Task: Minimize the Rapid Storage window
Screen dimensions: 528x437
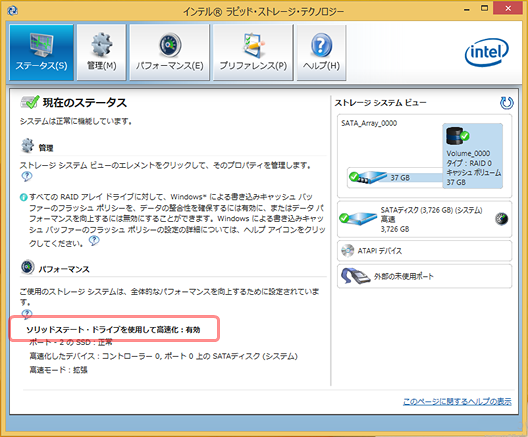Action: pyautogui.click(x=467, y=9)
